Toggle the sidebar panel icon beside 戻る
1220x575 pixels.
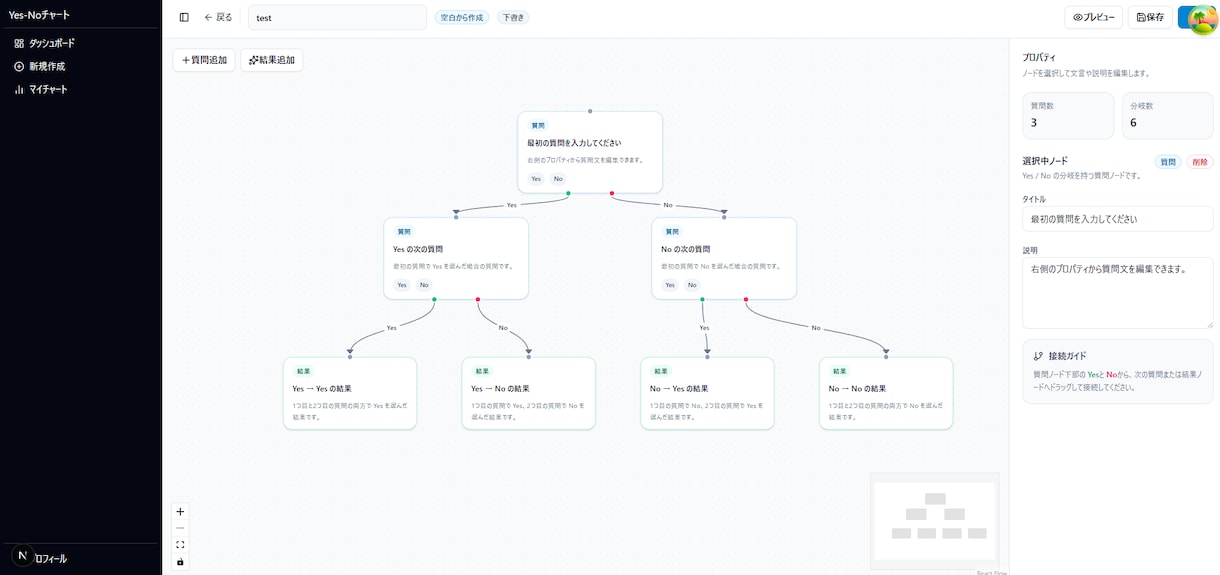[184, 17]
